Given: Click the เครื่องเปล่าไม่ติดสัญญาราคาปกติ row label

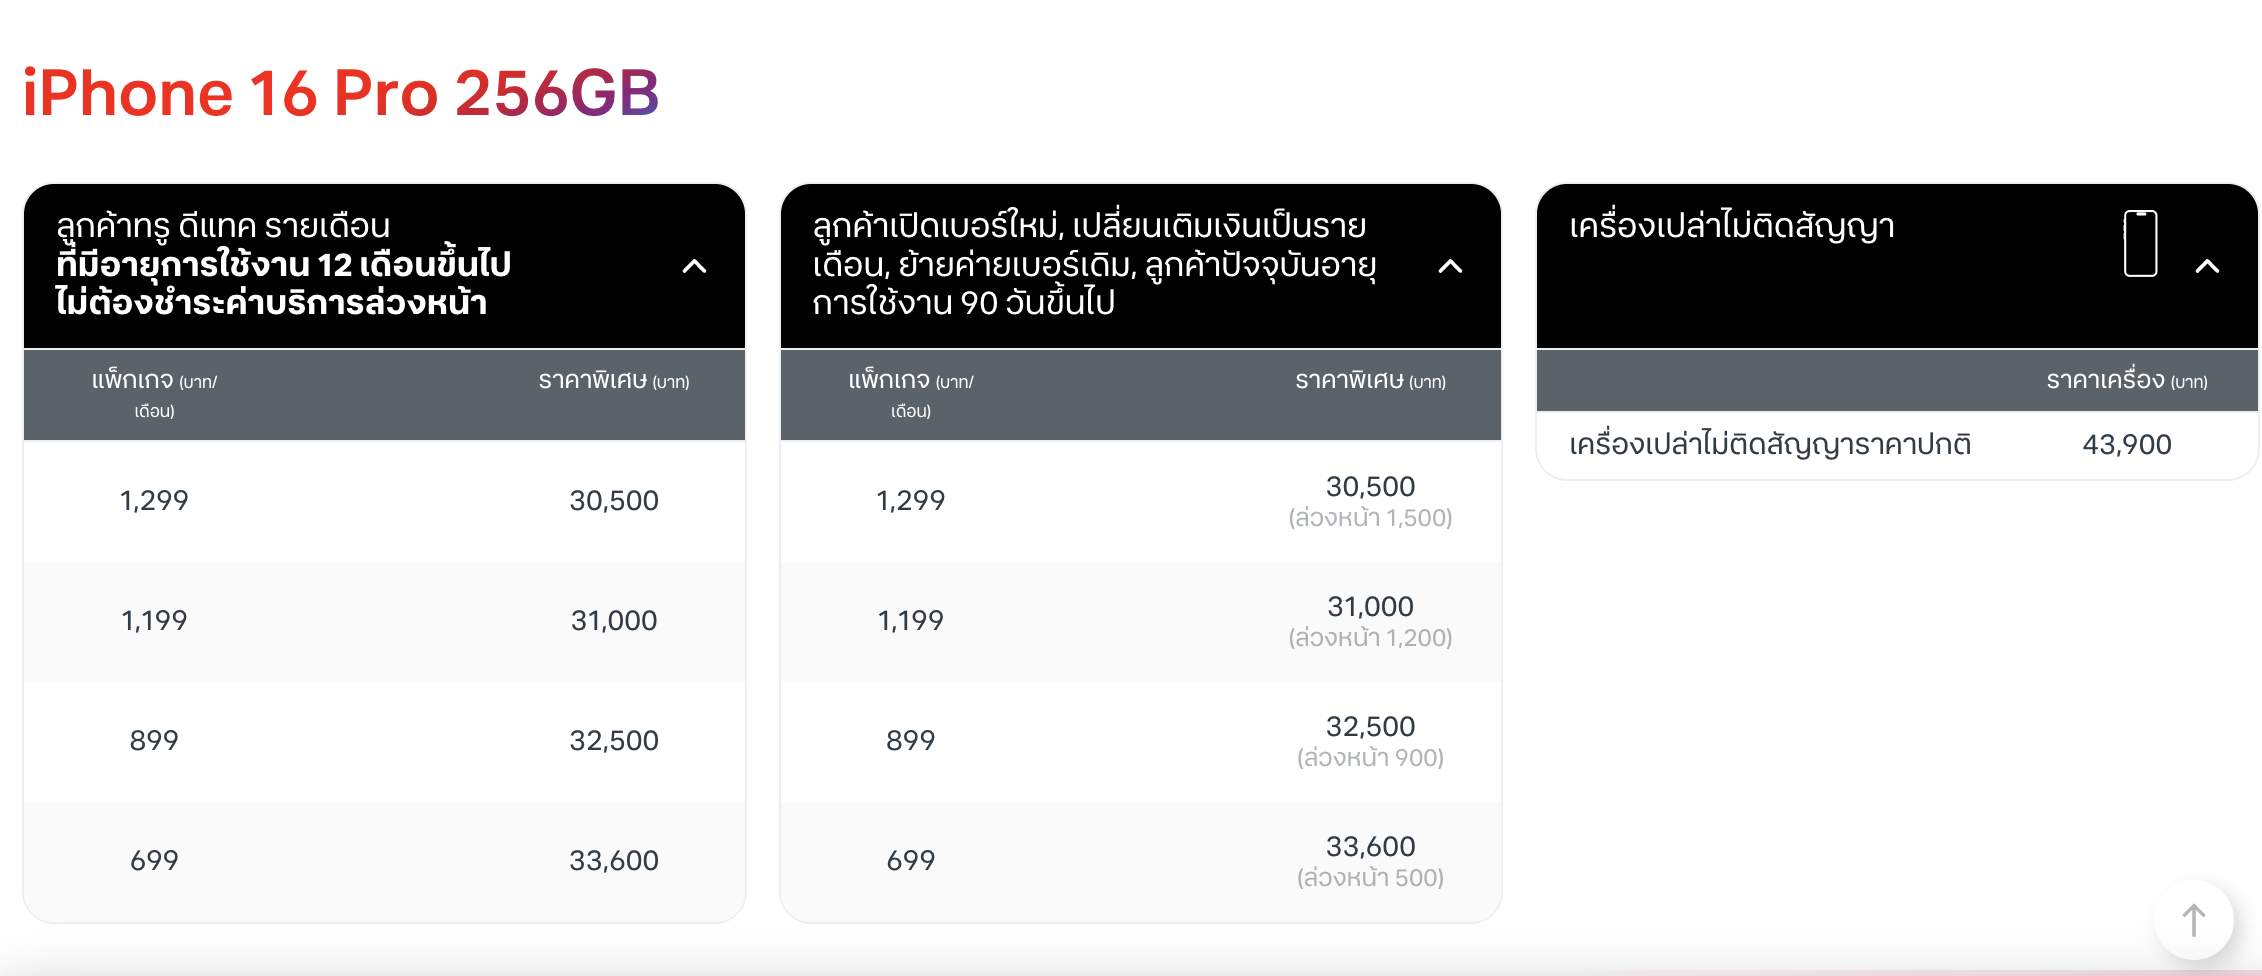Looking at the screenshot, I should (1770, 445).
